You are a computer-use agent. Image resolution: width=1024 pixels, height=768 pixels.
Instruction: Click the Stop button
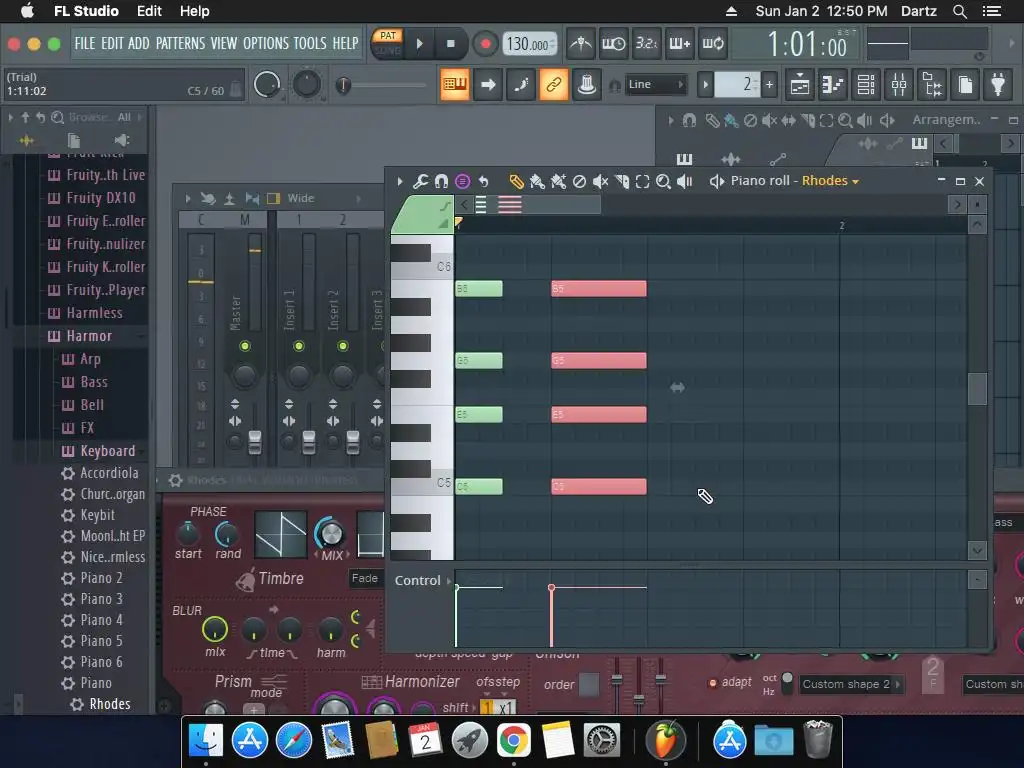(x=451, y=44)
